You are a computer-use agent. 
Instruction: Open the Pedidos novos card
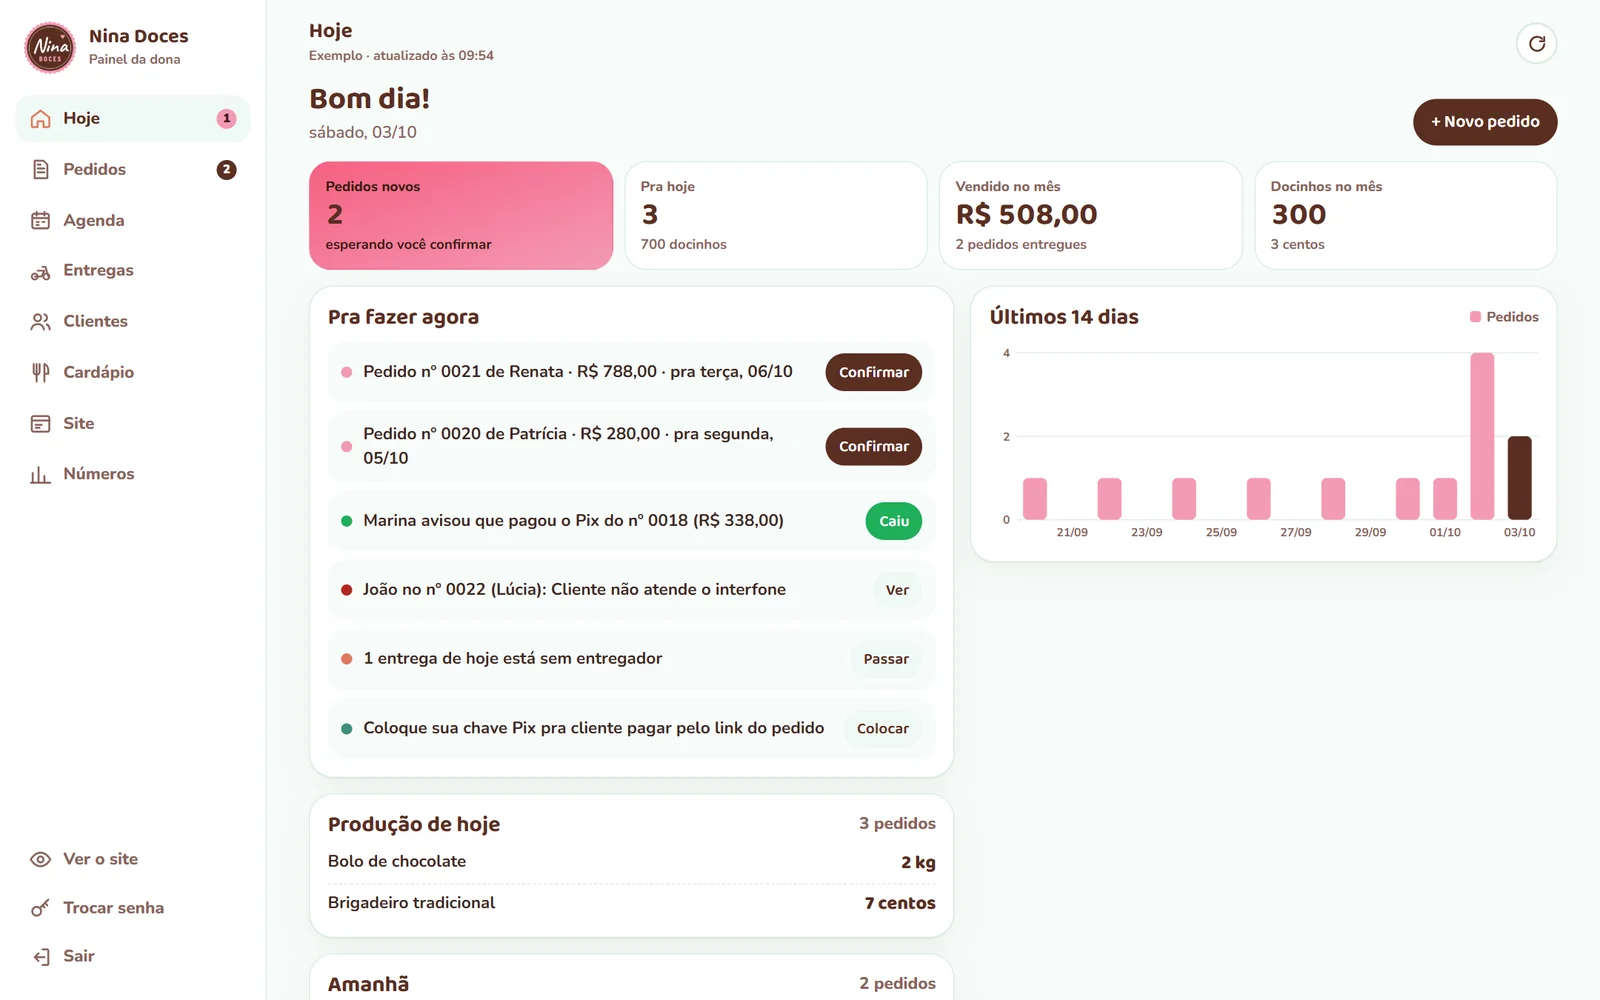point(461,216)
